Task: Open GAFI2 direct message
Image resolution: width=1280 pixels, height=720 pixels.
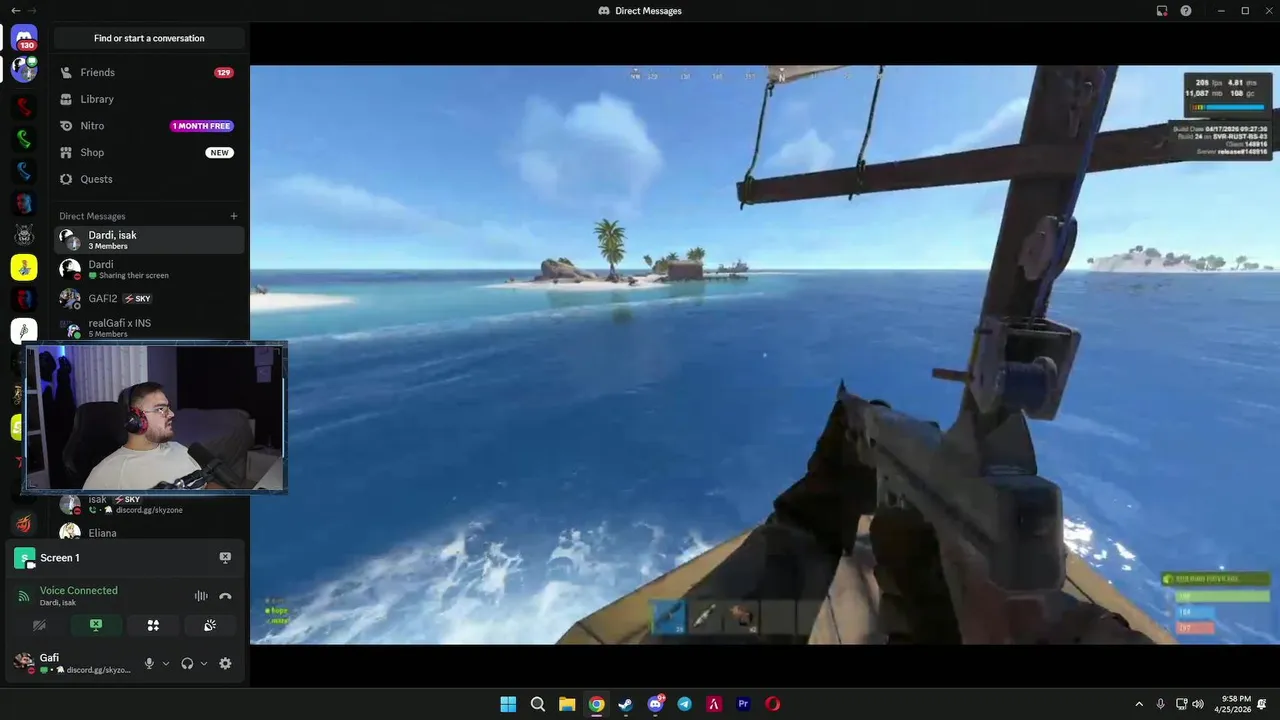Action: pyautogui.click(x=149, y=298)
